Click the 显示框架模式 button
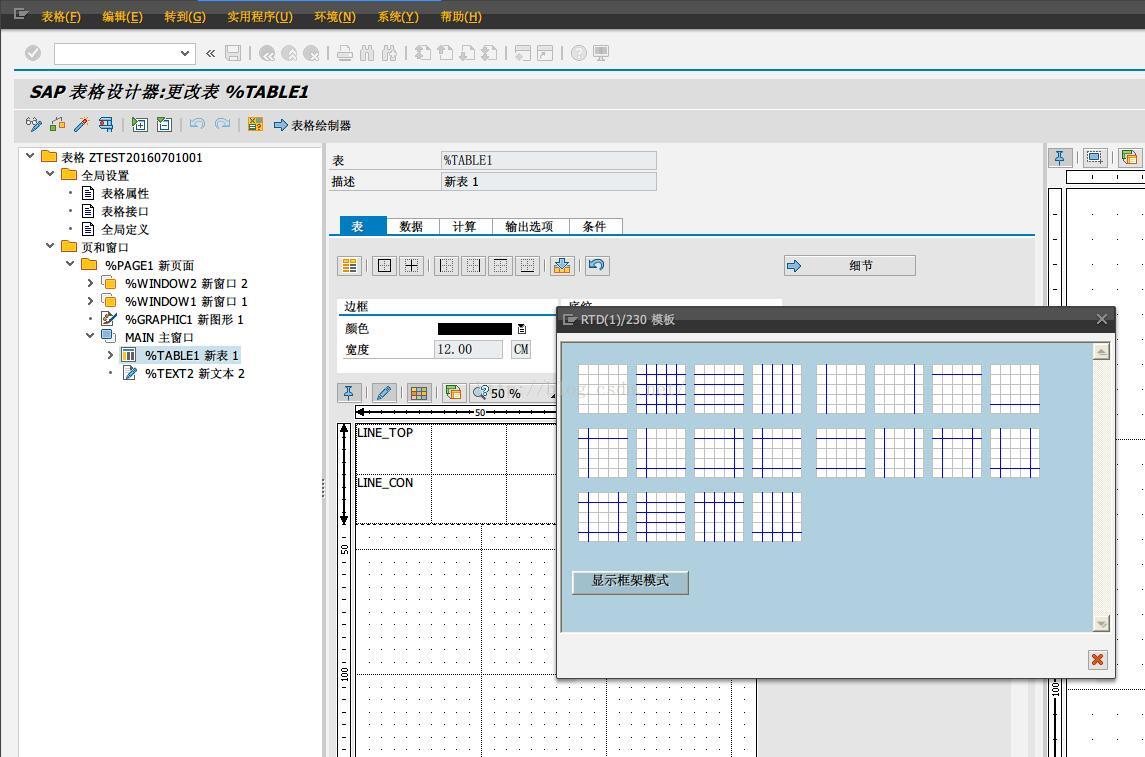The height and width of the screenshot is (757, 1145). click(630, 581)
